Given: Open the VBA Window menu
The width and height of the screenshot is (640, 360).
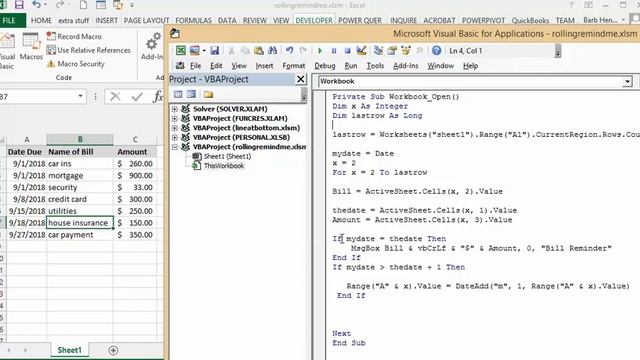Looking at the screenshot, I should point(440,66).
